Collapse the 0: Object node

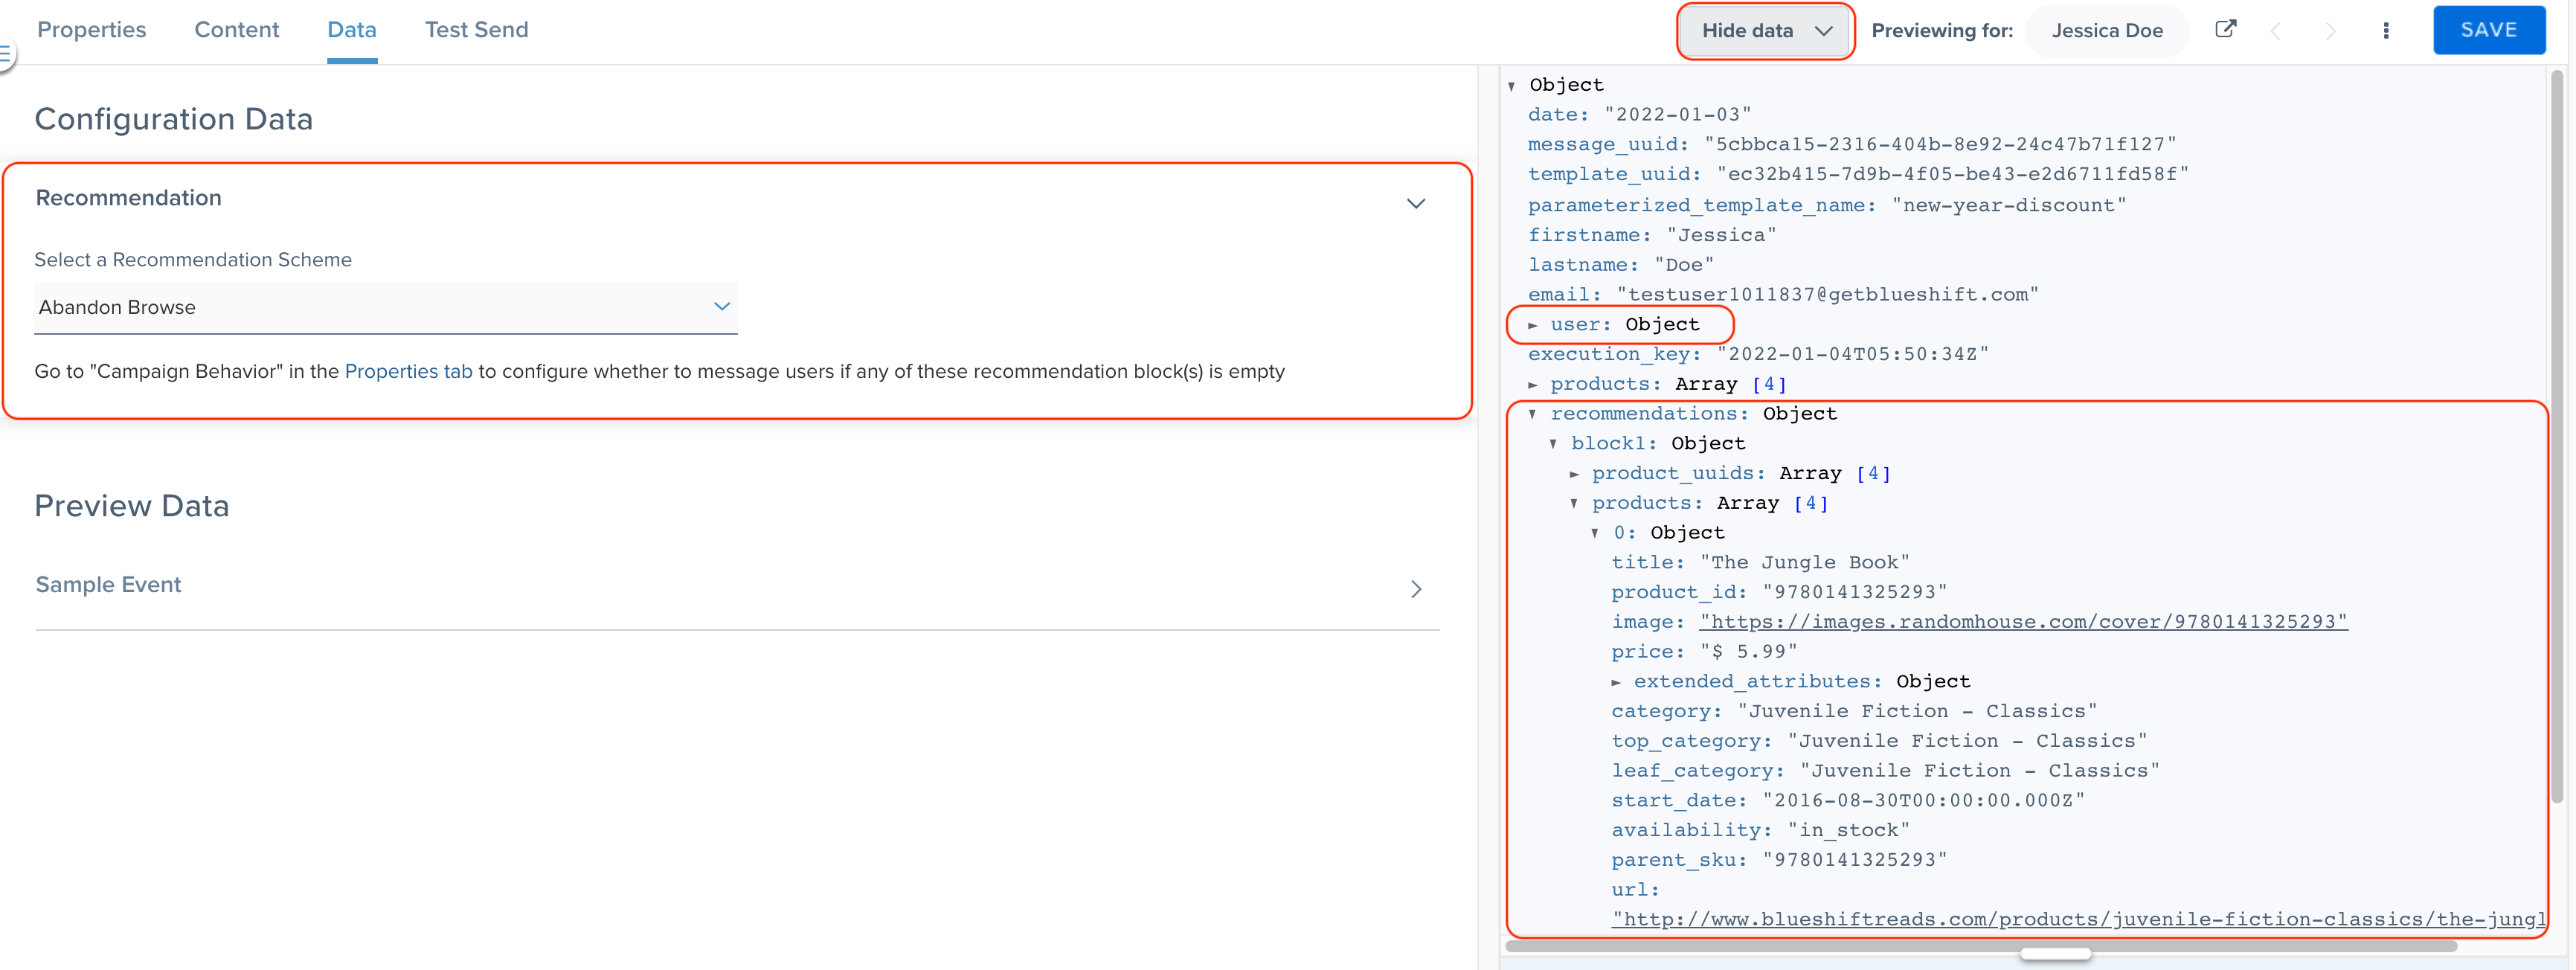pyautogui.click(x=1595, y=534)
